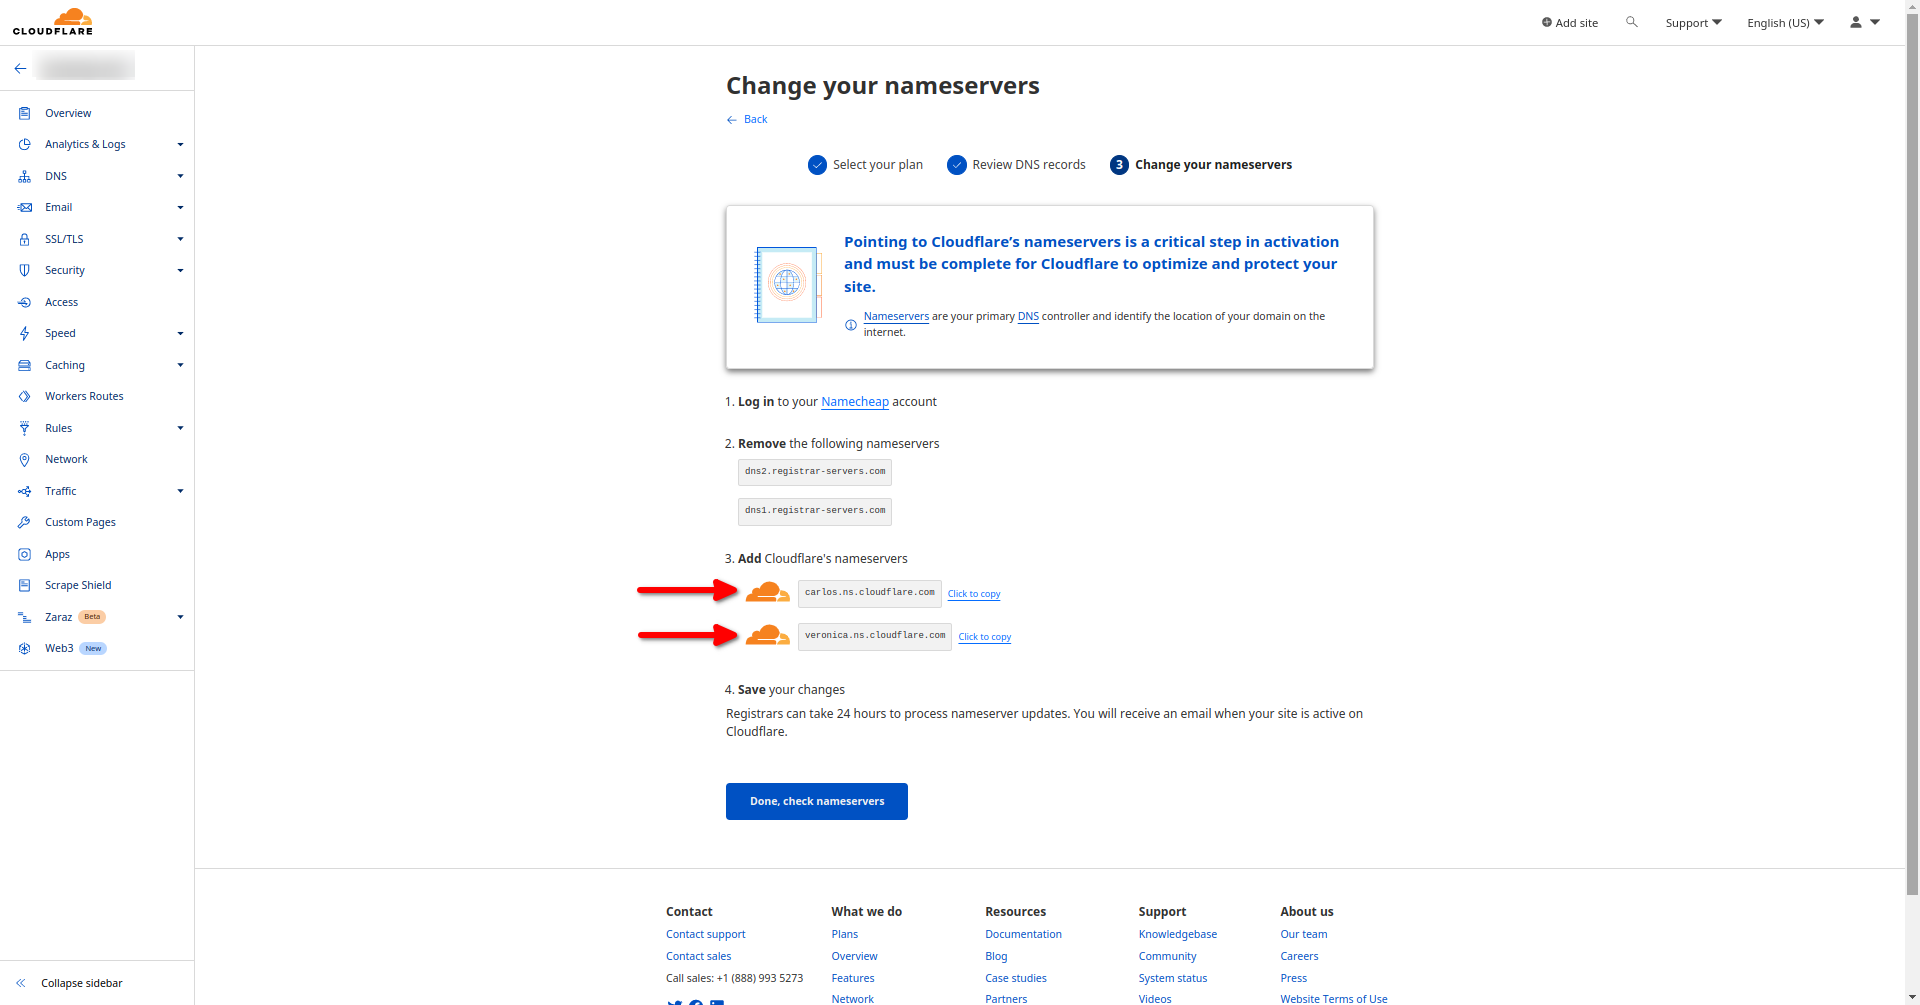Screen dimensions: 1920x1005
Task: Open Our team footer link
Action: [x=1304, y=934]
